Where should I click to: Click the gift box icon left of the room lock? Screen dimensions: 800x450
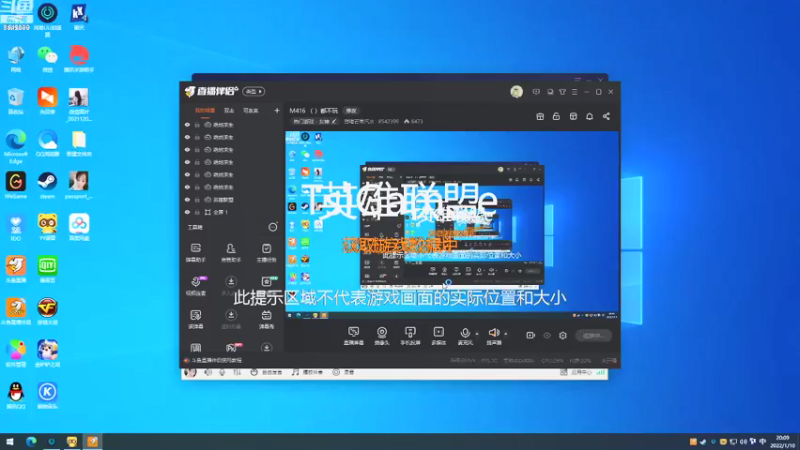pyautogui.click(x=540, y=116)
